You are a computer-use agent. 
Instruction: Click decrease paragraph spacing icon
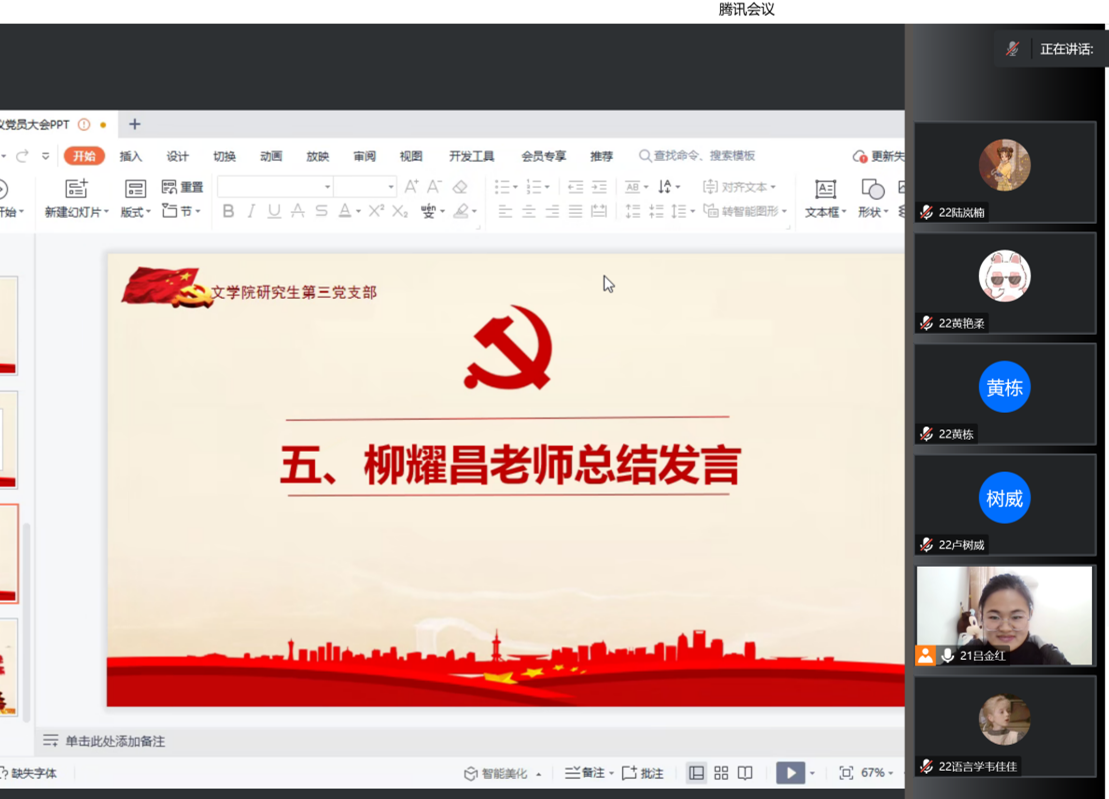(656, 211)
